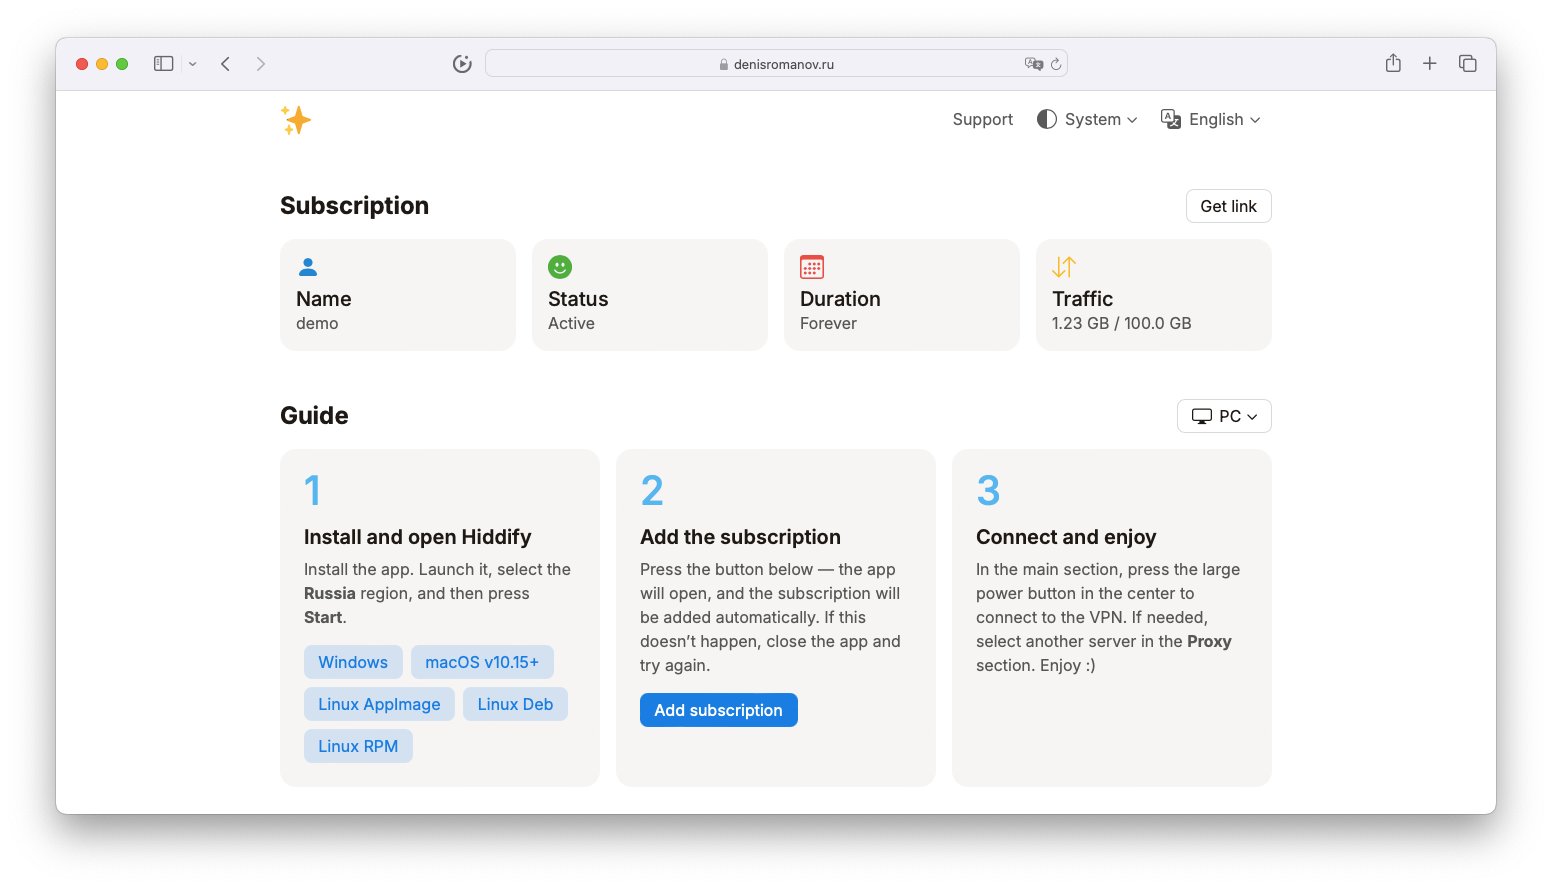Open the PC platform dropdown
The image size is (1552, 888).
coord(1224,416)
